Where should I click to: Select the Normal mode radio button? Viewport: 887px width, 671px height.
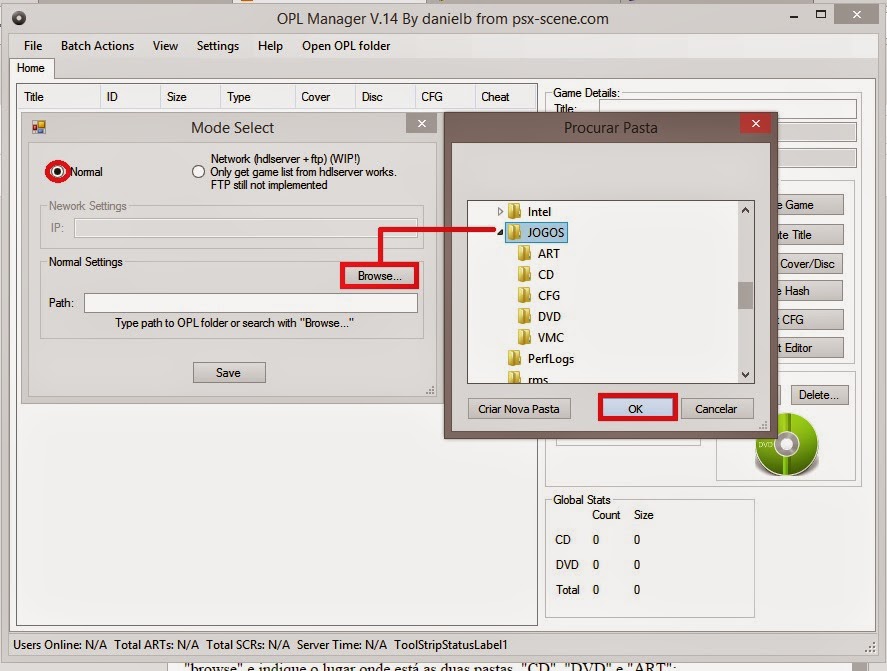pyautogui.click(x=58, y=171)
